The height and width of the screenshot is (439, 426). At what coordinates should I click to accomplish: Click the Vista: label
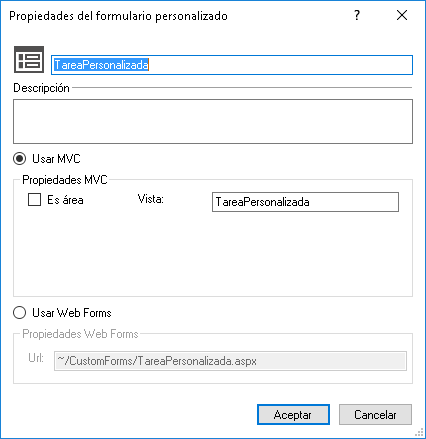coord(151,199)
